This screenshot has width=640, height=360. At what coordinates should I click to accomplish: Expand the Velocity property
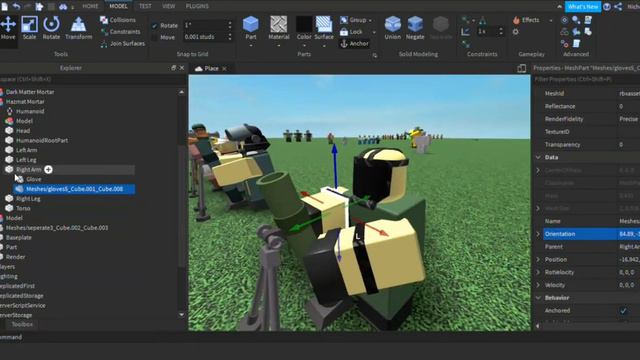[x=538, y=285]
